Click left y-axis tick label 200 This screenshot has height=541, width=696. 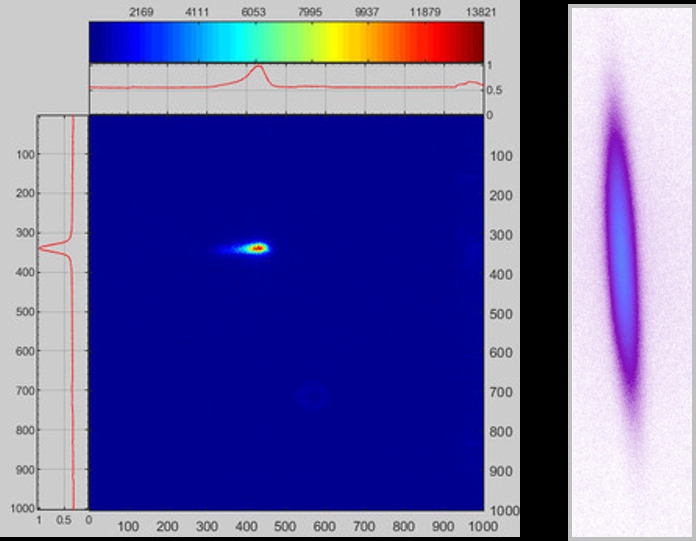click(26, 193)
